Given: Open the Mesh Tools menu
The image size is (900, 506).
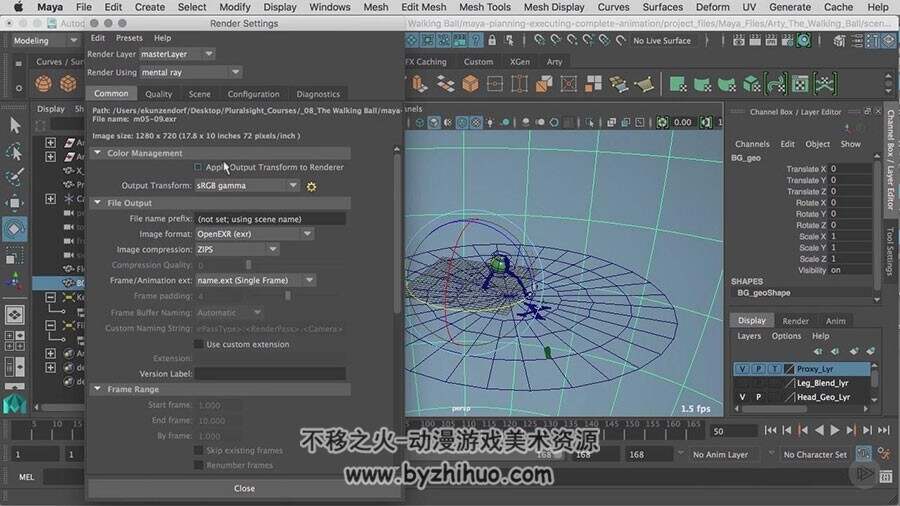Looking at the screenshot, I should tap(484, 7).
